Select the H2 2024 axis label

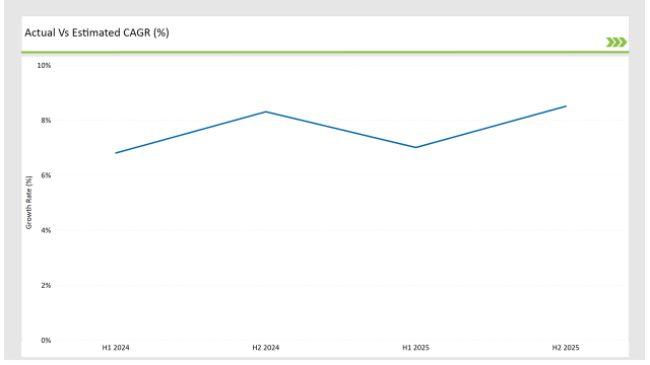[x=266, y=348]
